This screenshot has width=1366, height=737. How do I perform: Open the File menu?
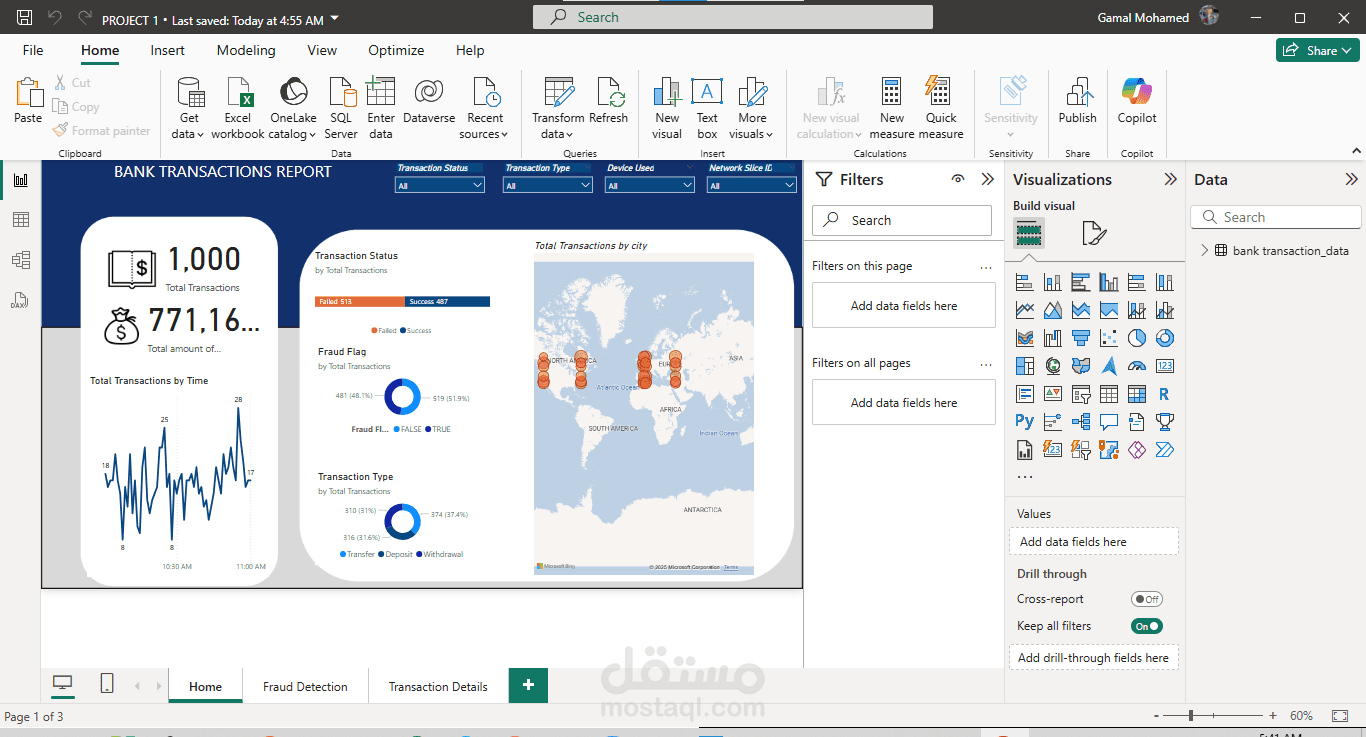[33, 50]
